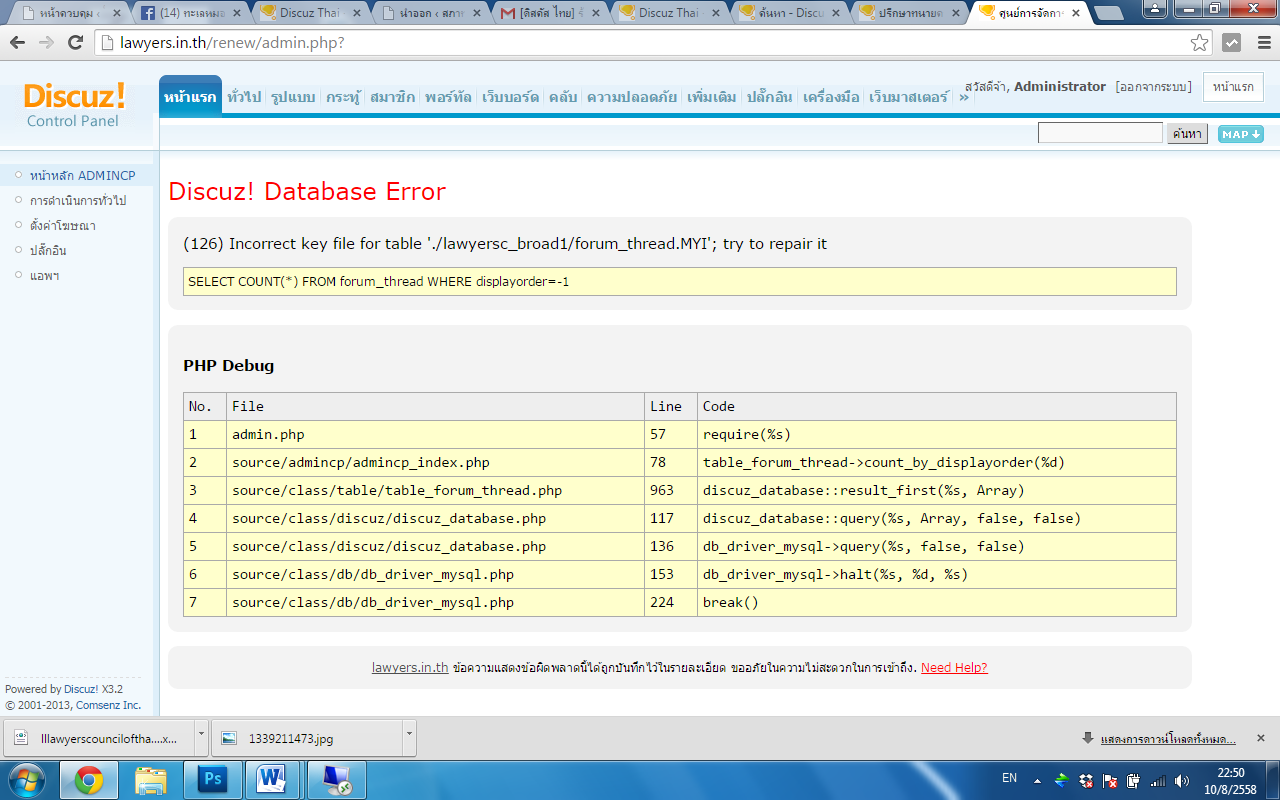Image resolution: width=1280 pixels, height=800 pixels.
Task: Open the กระทู้ admin menu
Action: tap(343, 97)
